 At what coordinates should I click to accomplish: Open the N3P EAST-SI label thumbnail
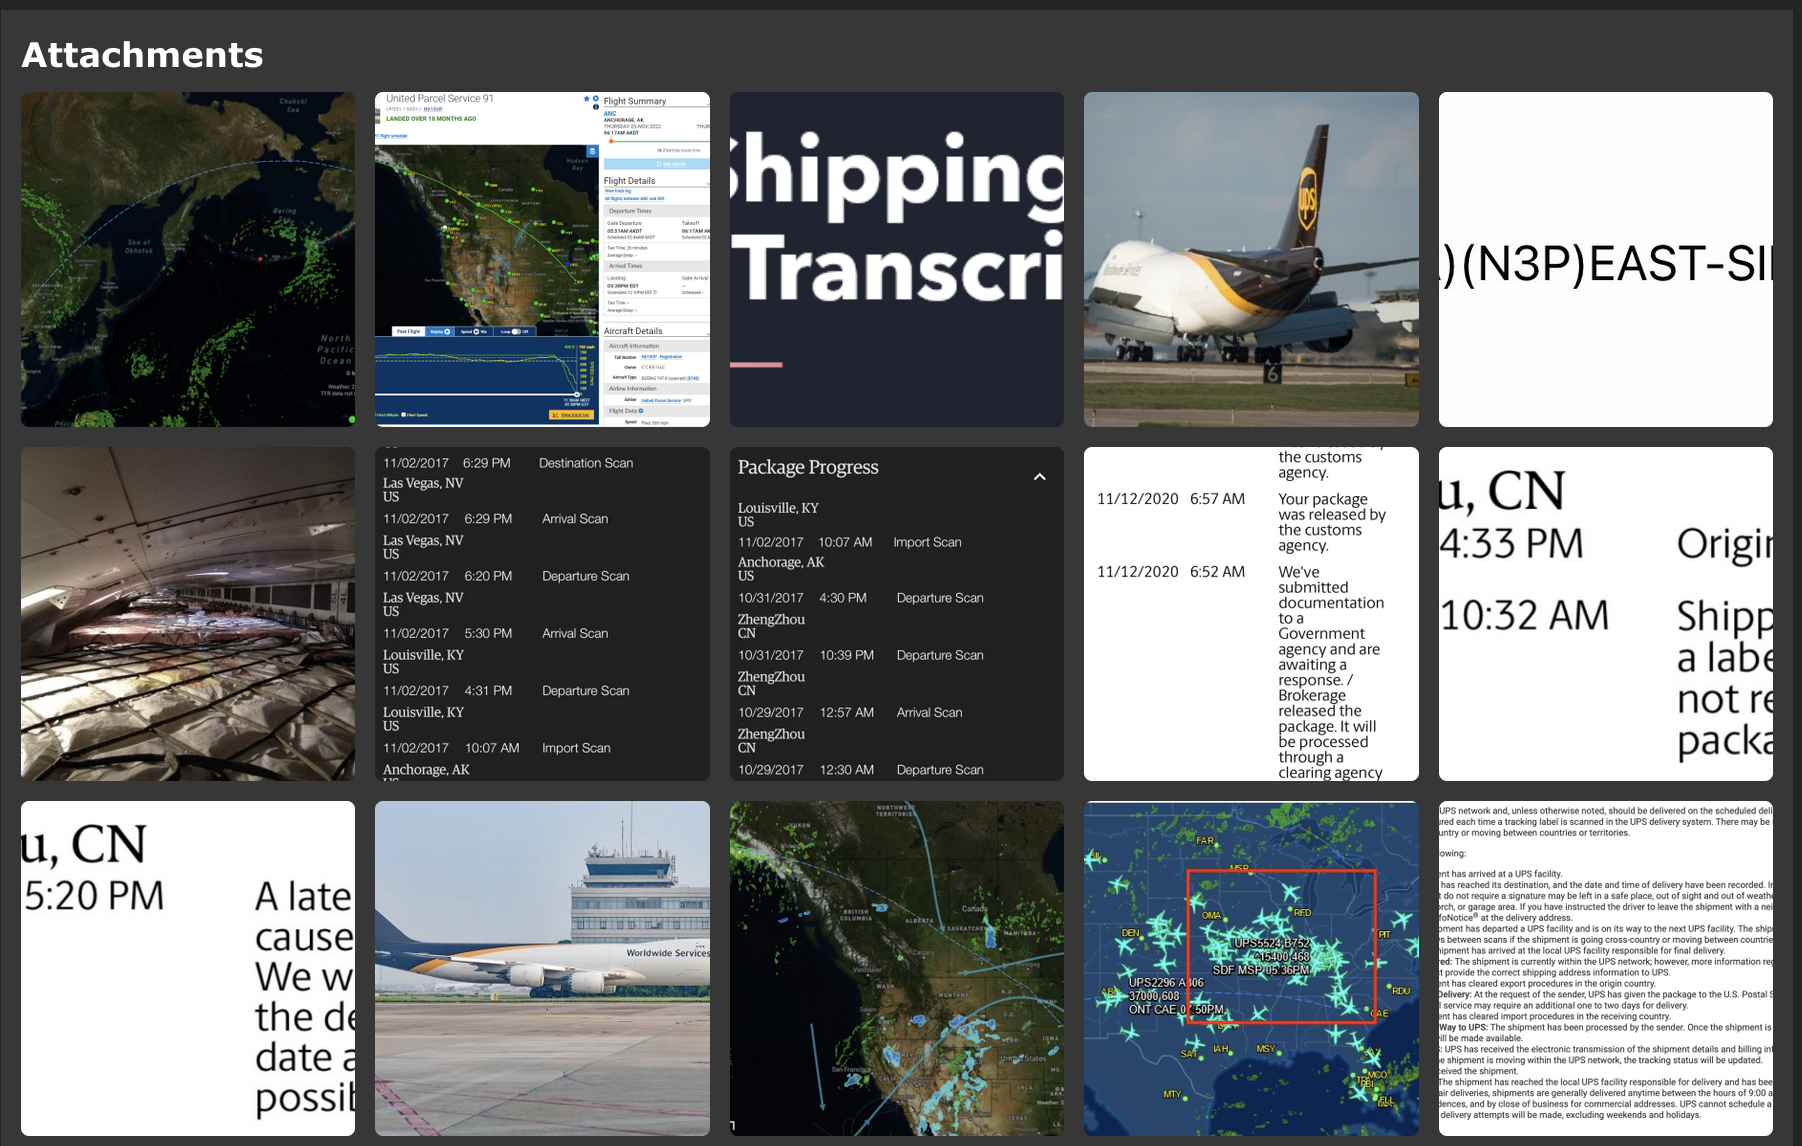tap(1606, 260)
